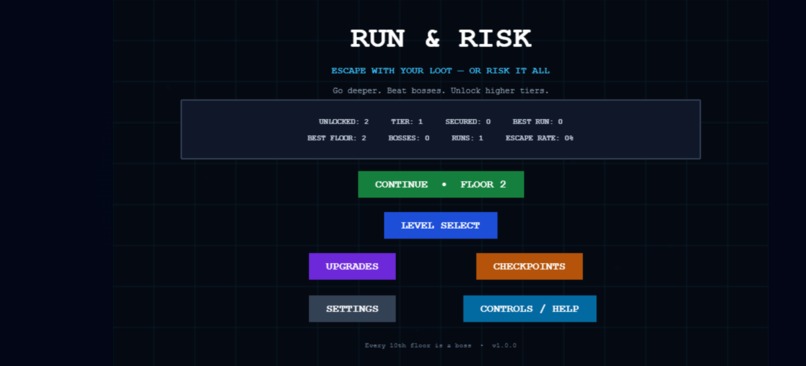Screen dimensions: 806x366
Task: Continue the run on Floor 2
Action: point(441,185)
